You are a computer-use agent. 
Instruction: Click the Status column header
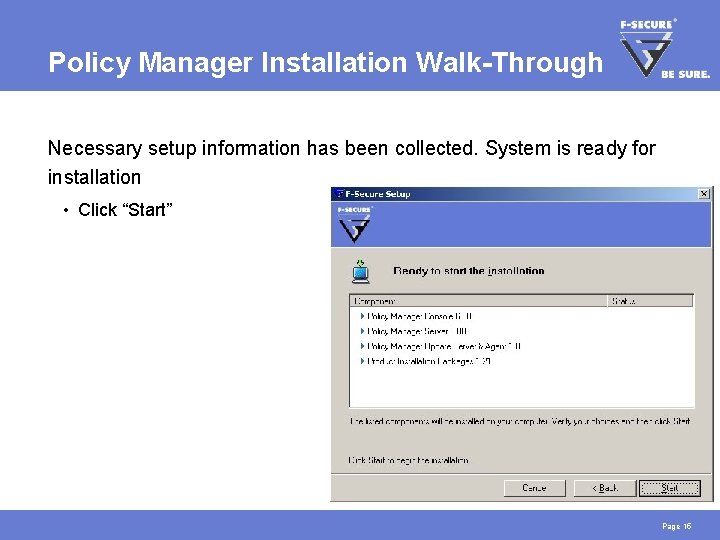[650, 301]
